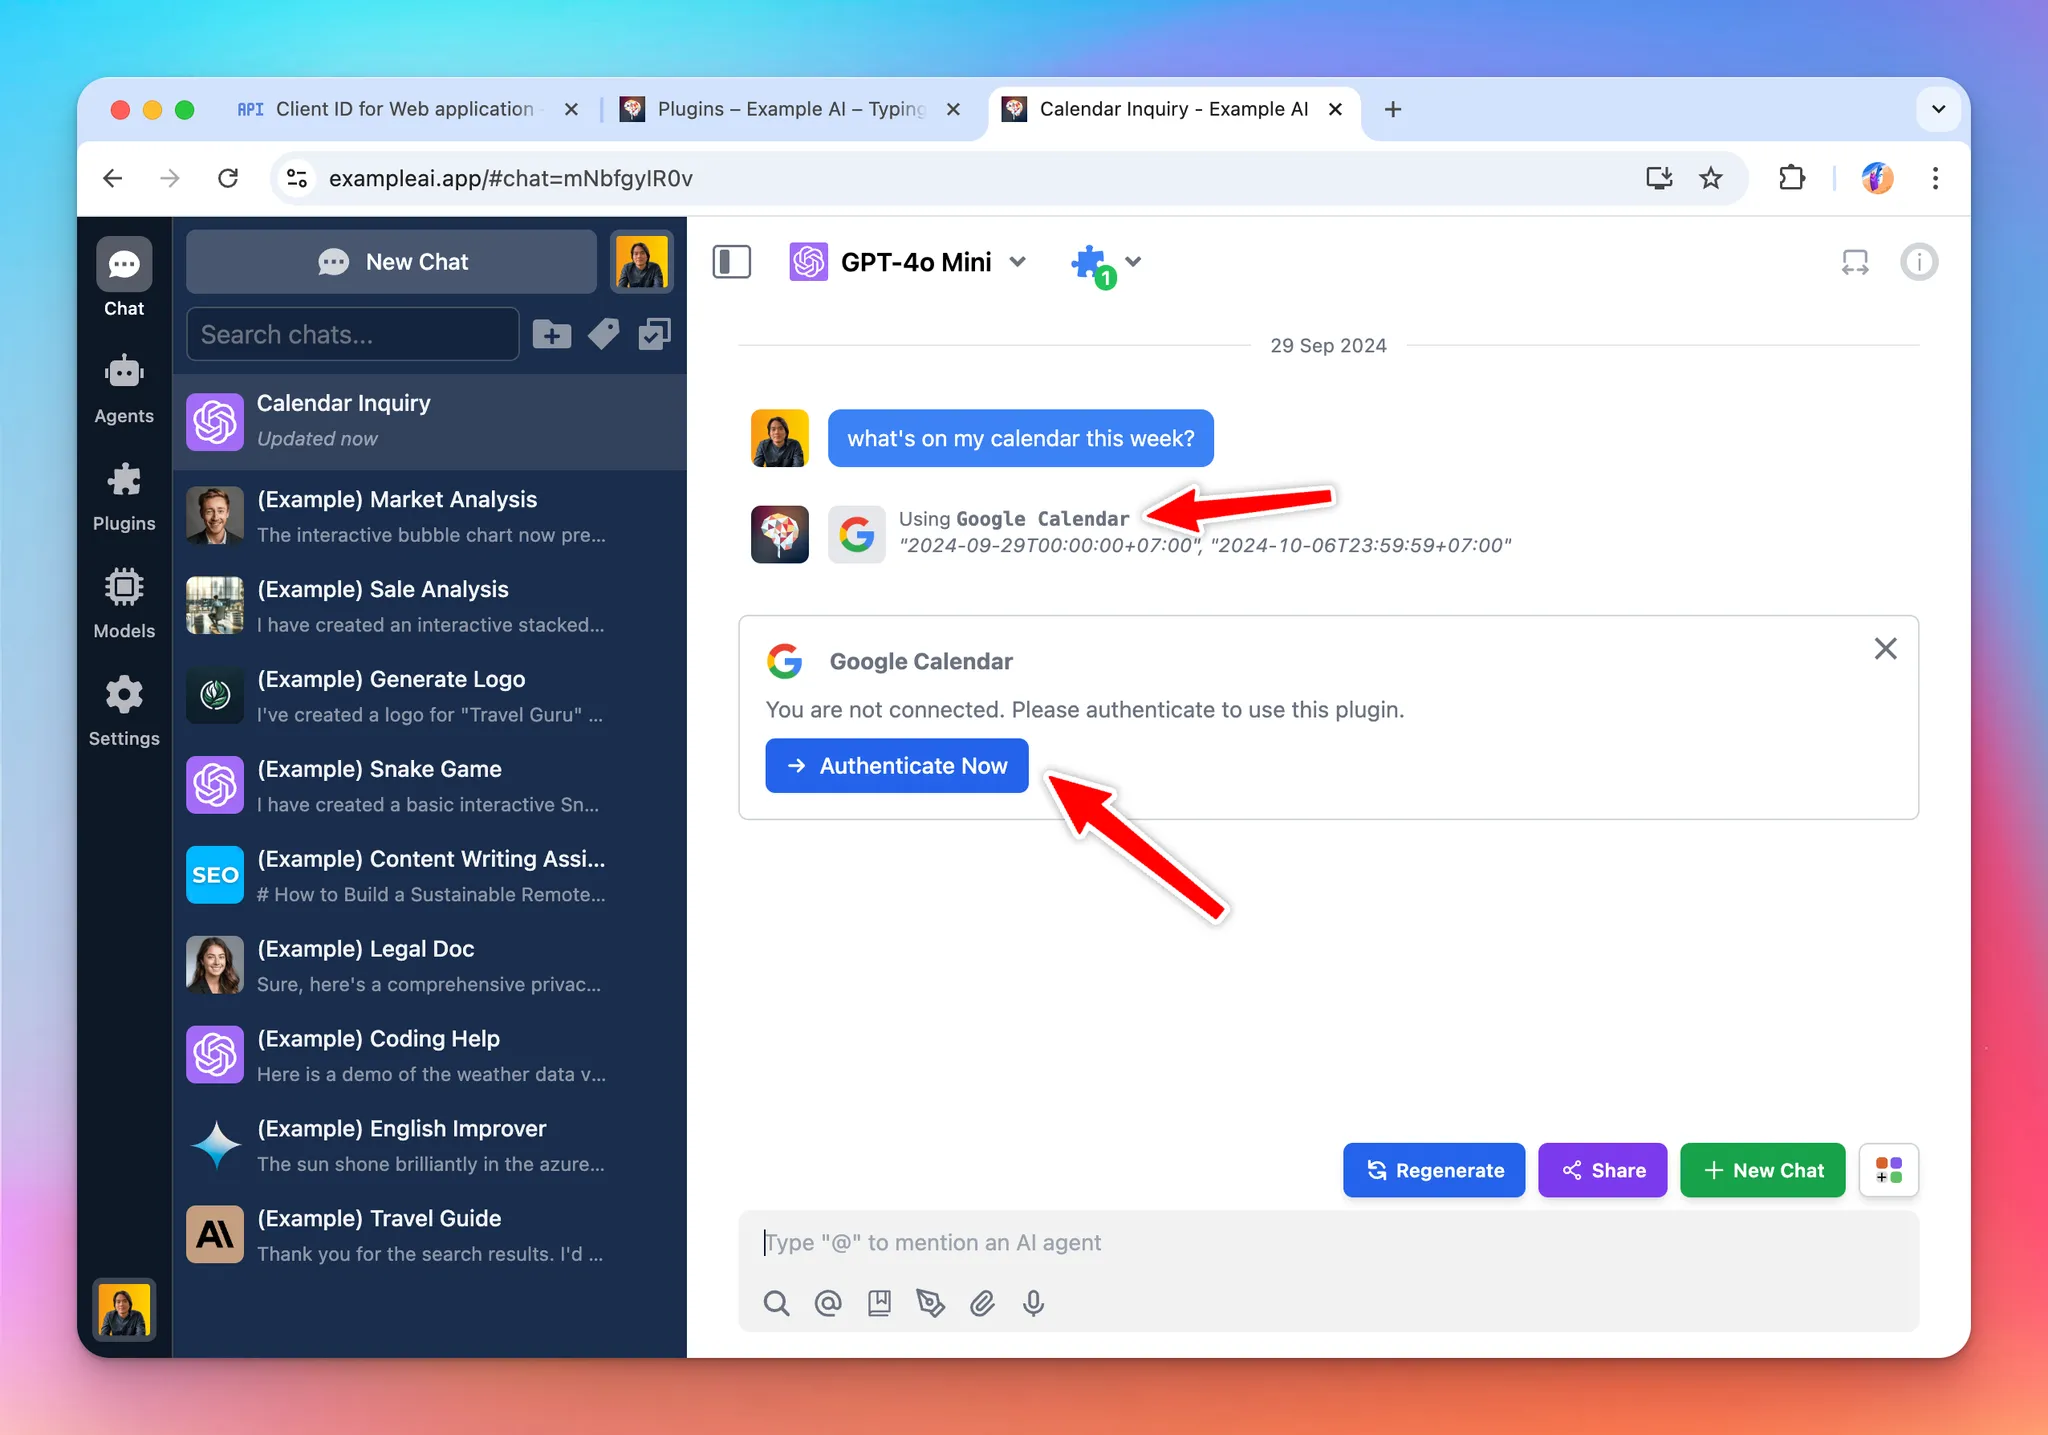Dismiss the Google Calendar authentication card
Viewport: 2048px width, 1435px height.
(x=1886, y=648)
